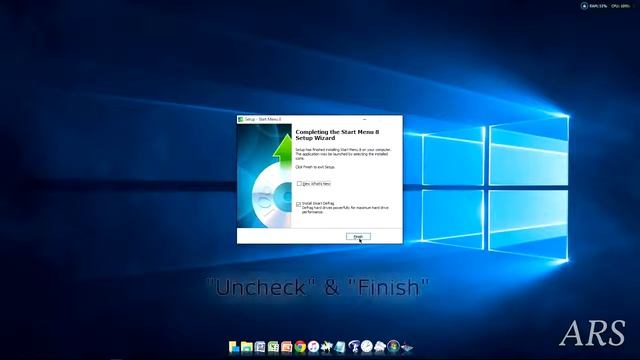Click the white splash-shaped dock icon
The height and width of the screenshot is (360, 640).
coord(327,347)
